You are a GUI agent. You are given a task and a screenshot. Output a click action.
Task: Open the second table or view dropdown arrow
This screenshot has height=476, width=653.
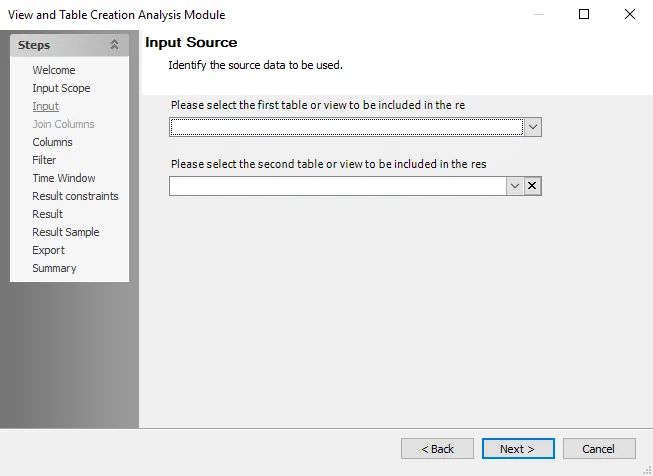[515, 186]
